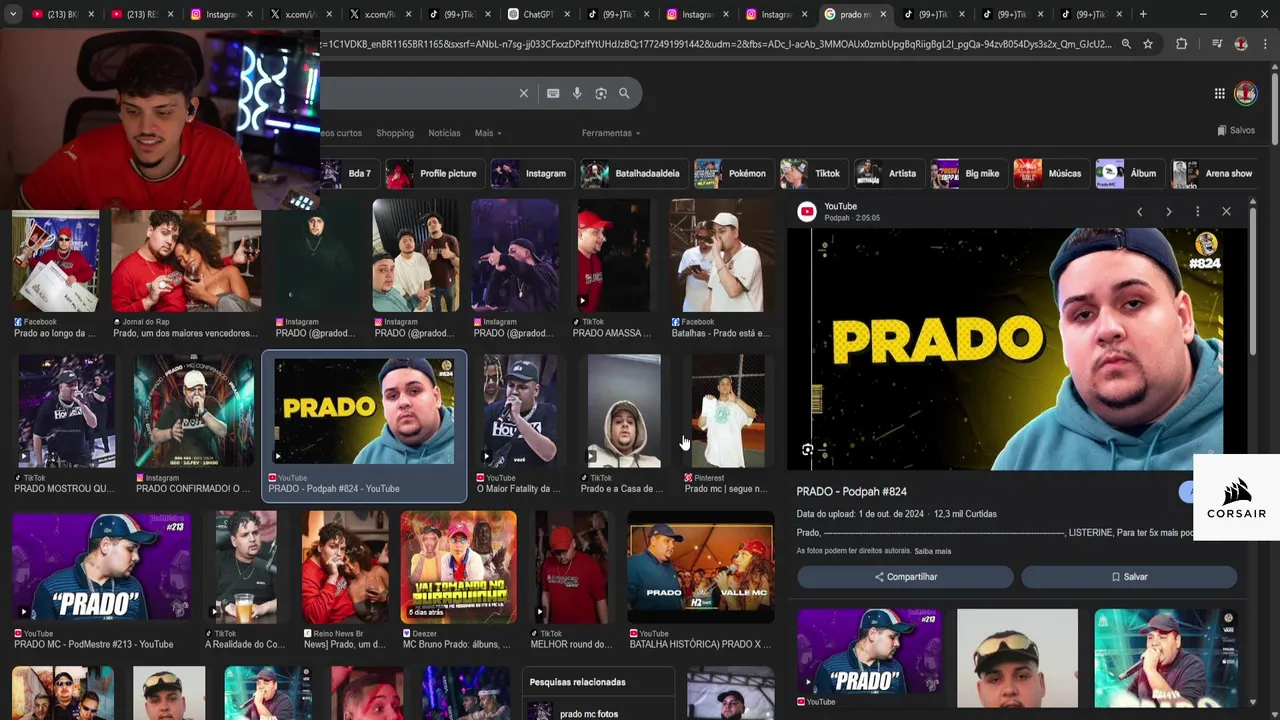Image resolution: width=1280 pixels, height=720 pixels.
Task: Close the image preview panel
Action: coord(1226,211)
